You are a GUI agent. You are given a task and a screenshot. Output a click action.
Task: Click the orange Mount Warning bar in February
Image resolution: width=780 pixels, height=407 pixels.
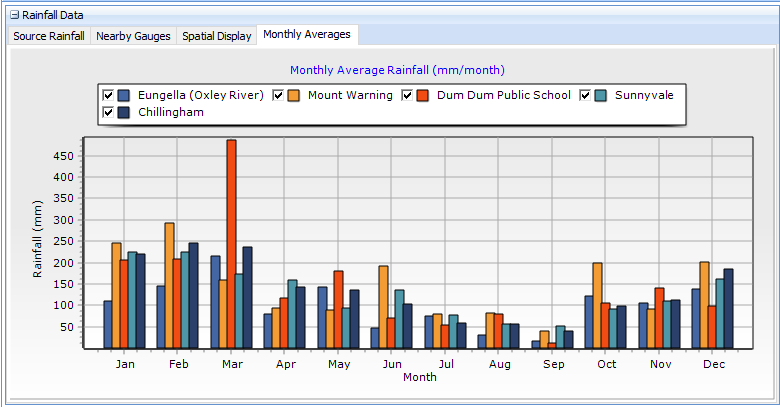(170, 285)
